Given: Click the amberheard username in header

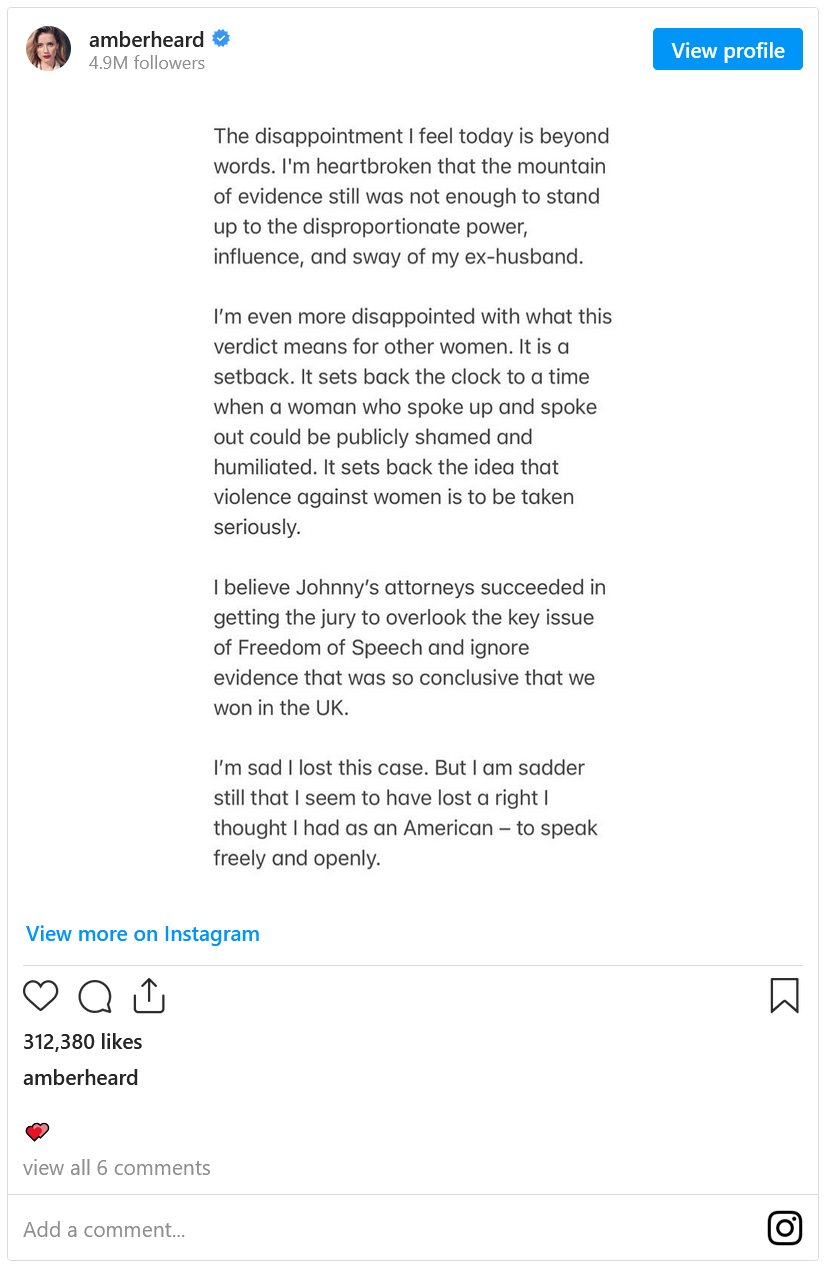Looking at the screenshot, I should [x=146, y=40].
